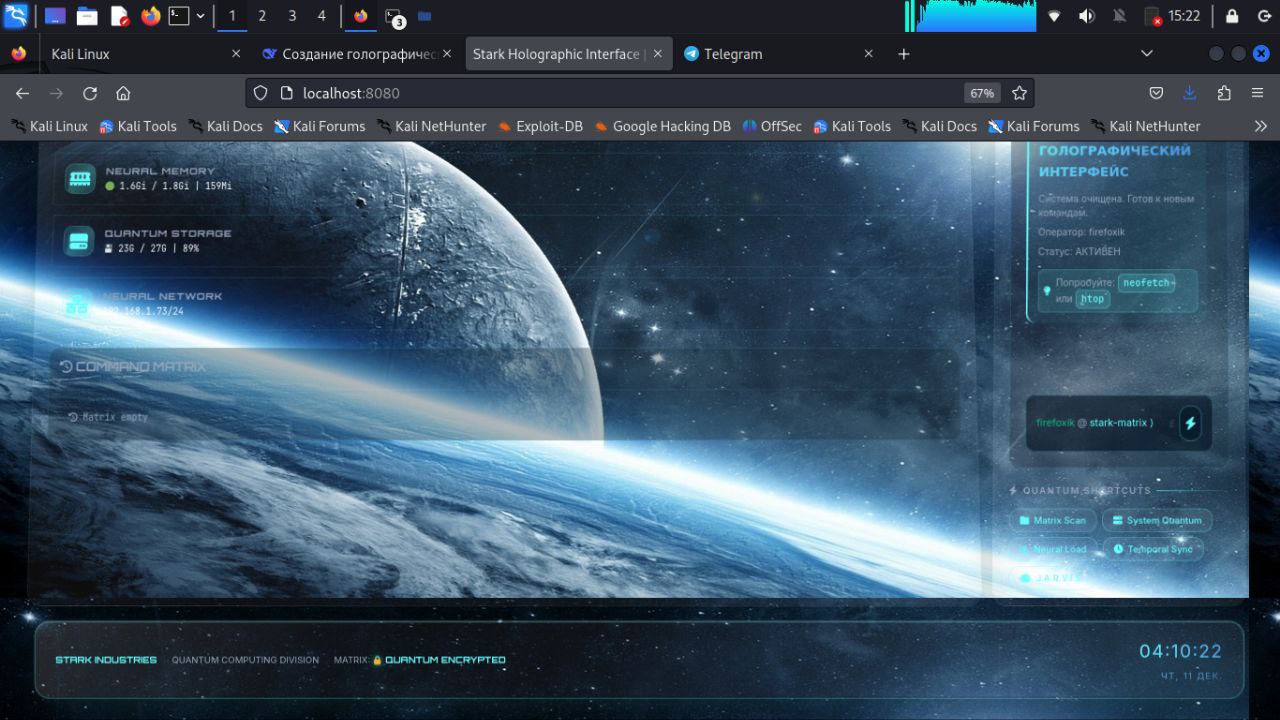
Task: Run the Temporal Sync shortcut
Action: coord(1153,549)
